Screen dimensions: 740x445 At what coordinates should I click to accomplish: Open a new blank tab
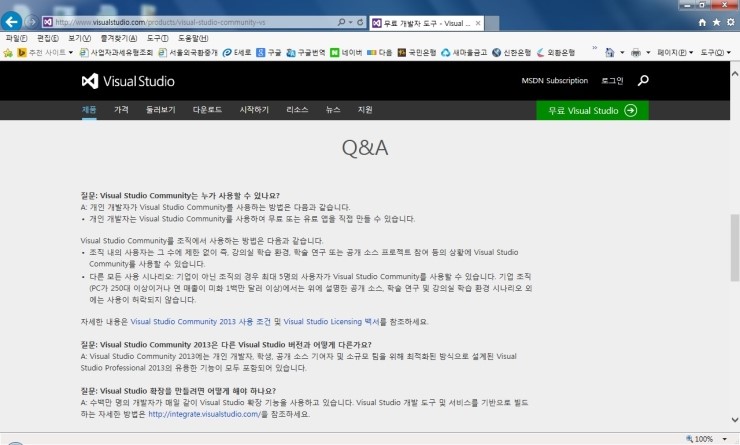pyautogui.click(x=492, y=23)
